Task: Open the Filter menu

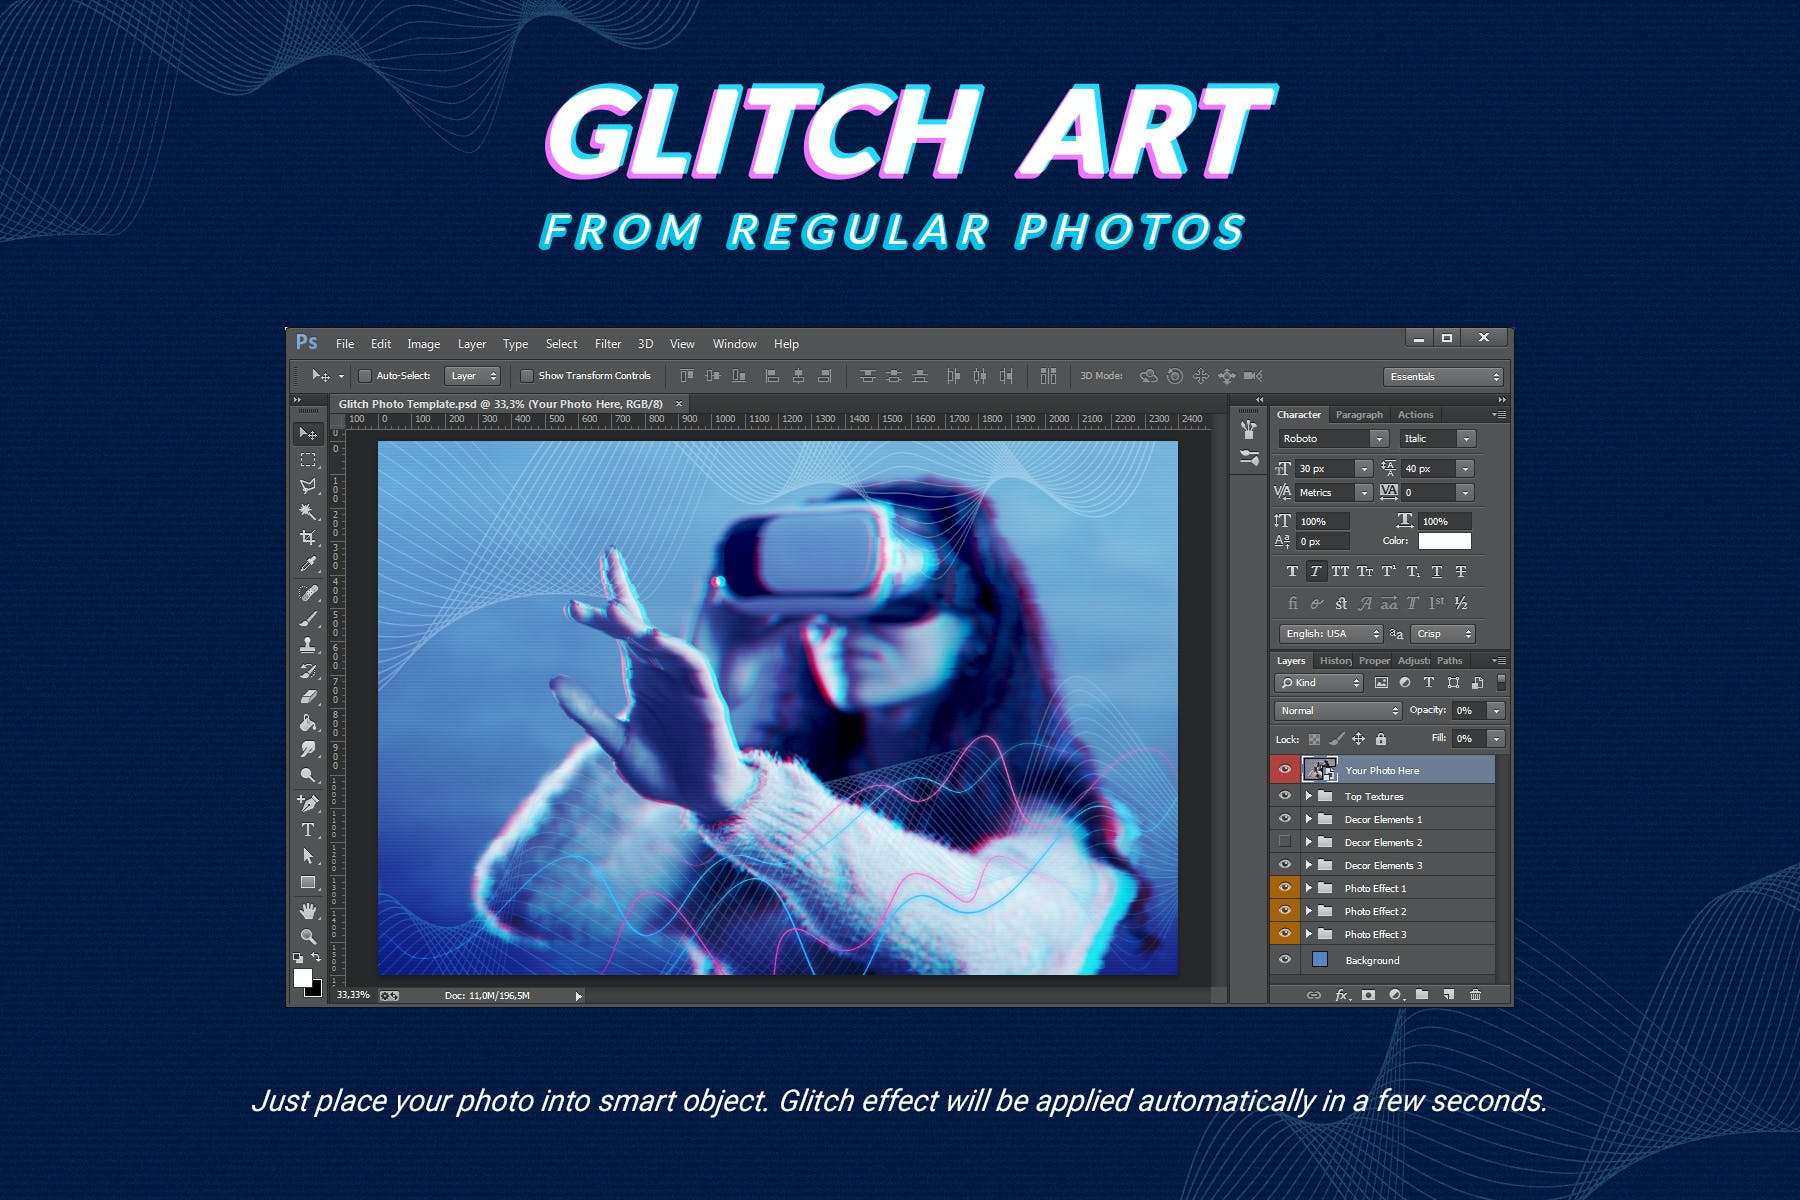Action: [608, 344]
